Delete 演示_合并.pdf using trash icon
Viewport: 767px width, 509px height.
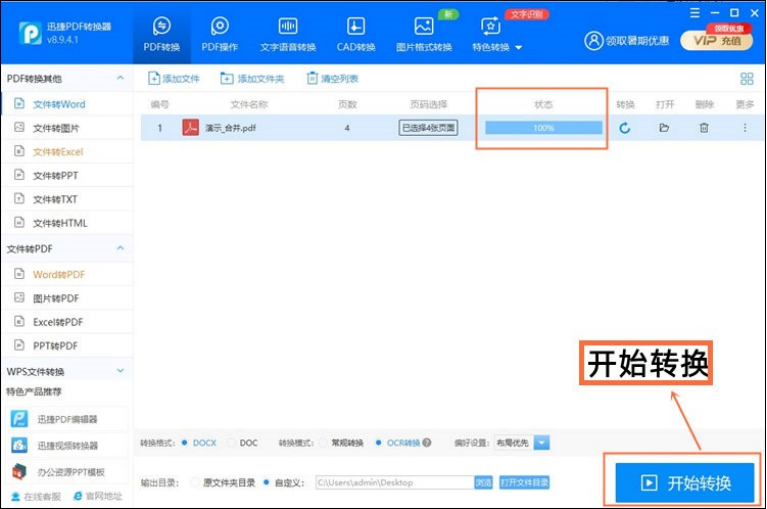(704, 128)
